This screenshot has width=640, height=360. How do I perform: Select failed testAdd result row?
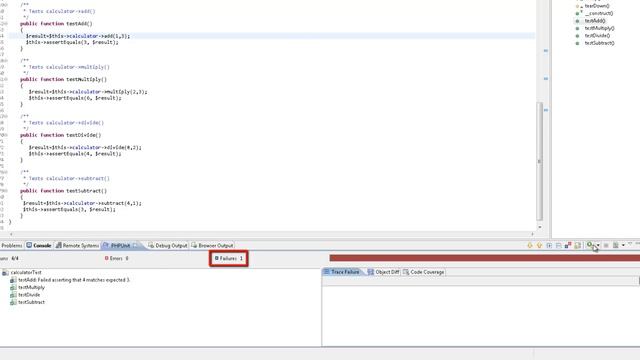tap(74, 280)
